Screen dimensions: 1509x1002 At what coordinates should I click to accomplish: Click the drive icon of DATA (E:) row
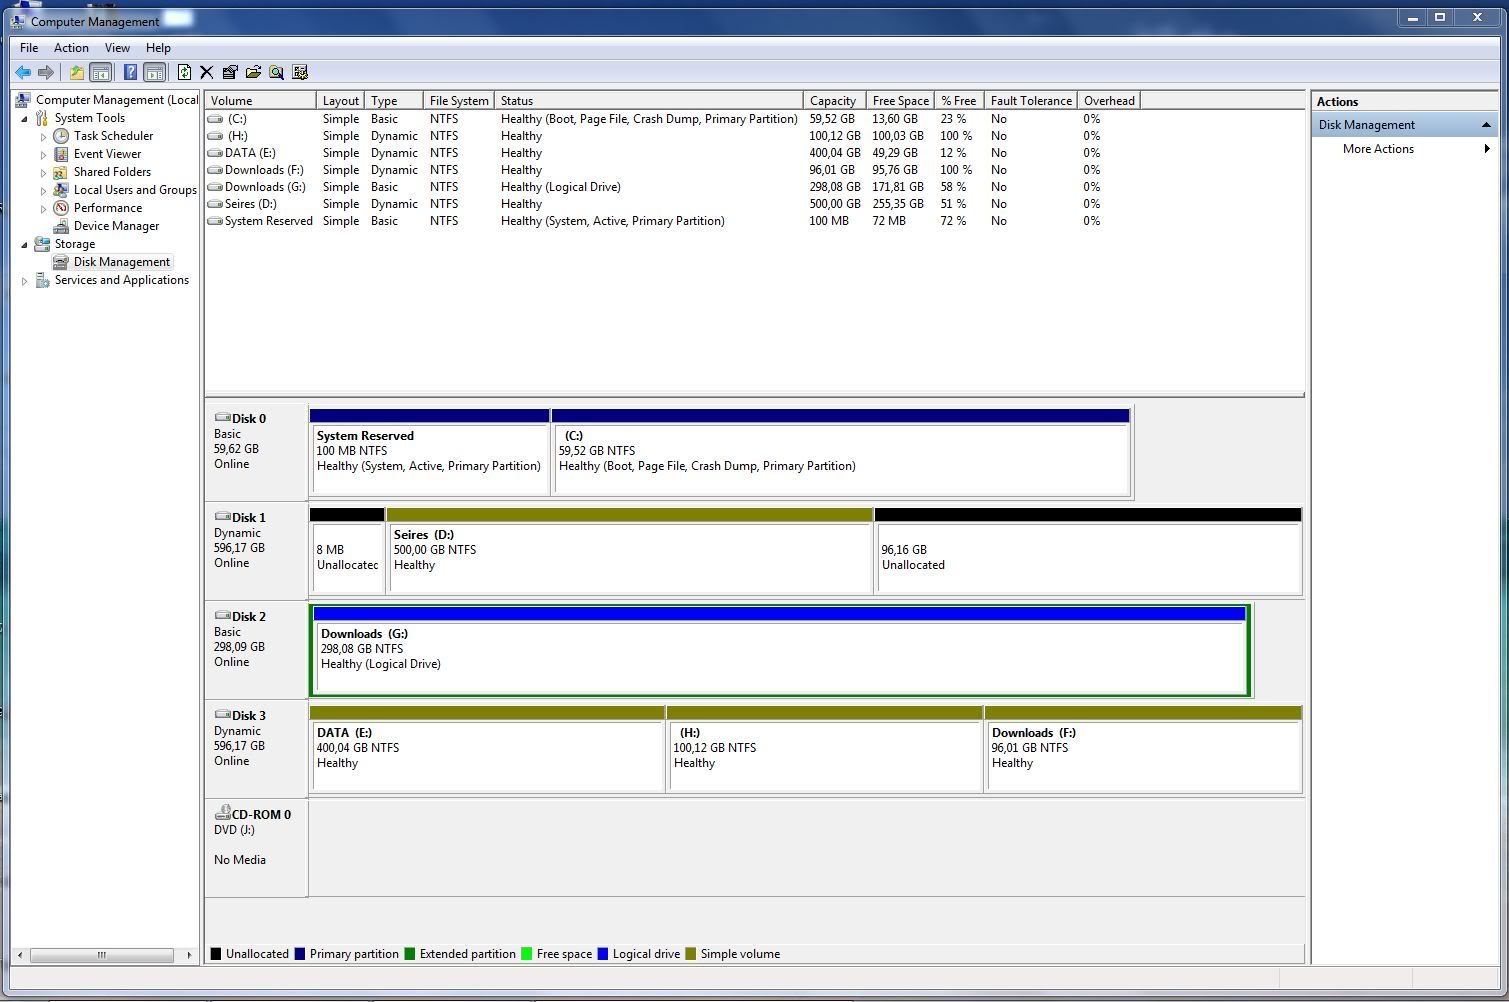coord(215,153)
